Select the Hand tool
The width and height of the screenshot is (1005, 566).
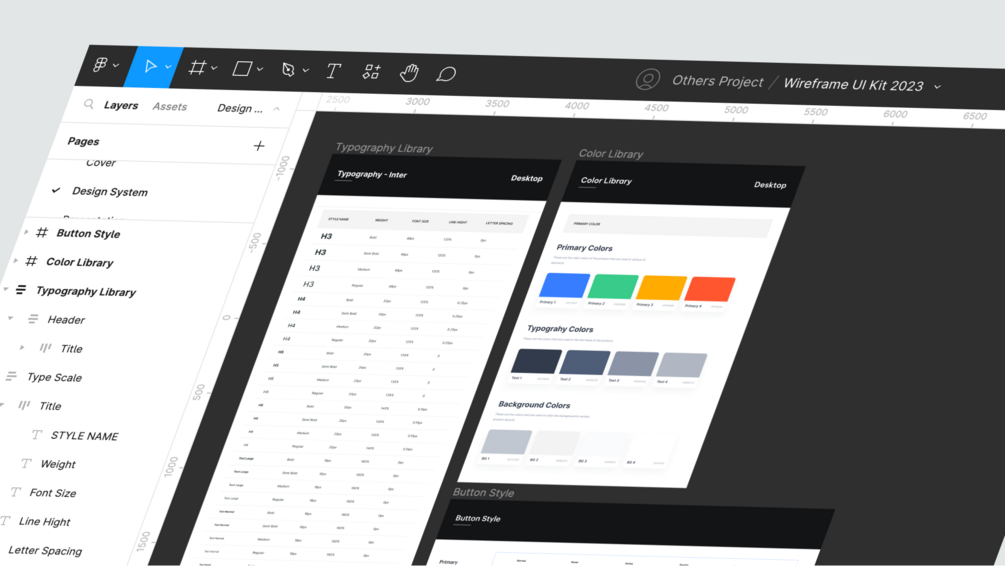pyautogui.click(x=409, y=73)
